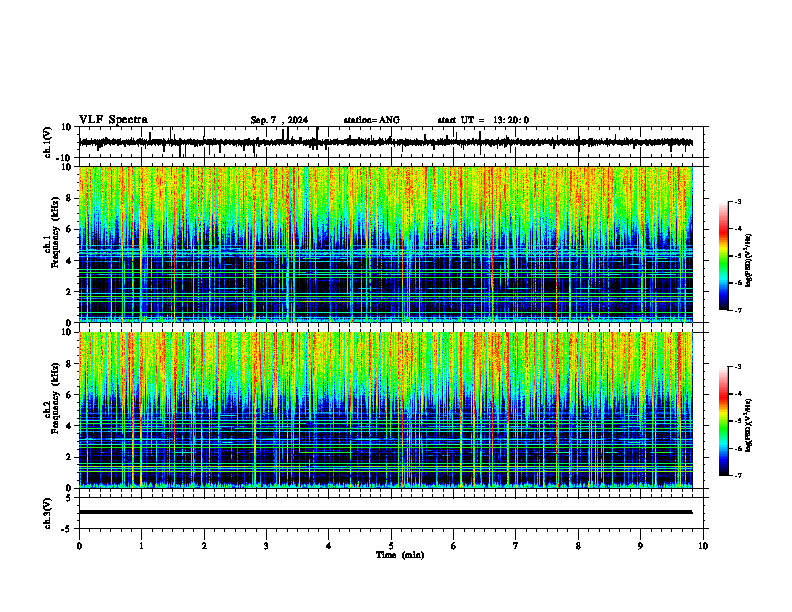Click the ch.1 voltage waveform trace

click(385, 142)
